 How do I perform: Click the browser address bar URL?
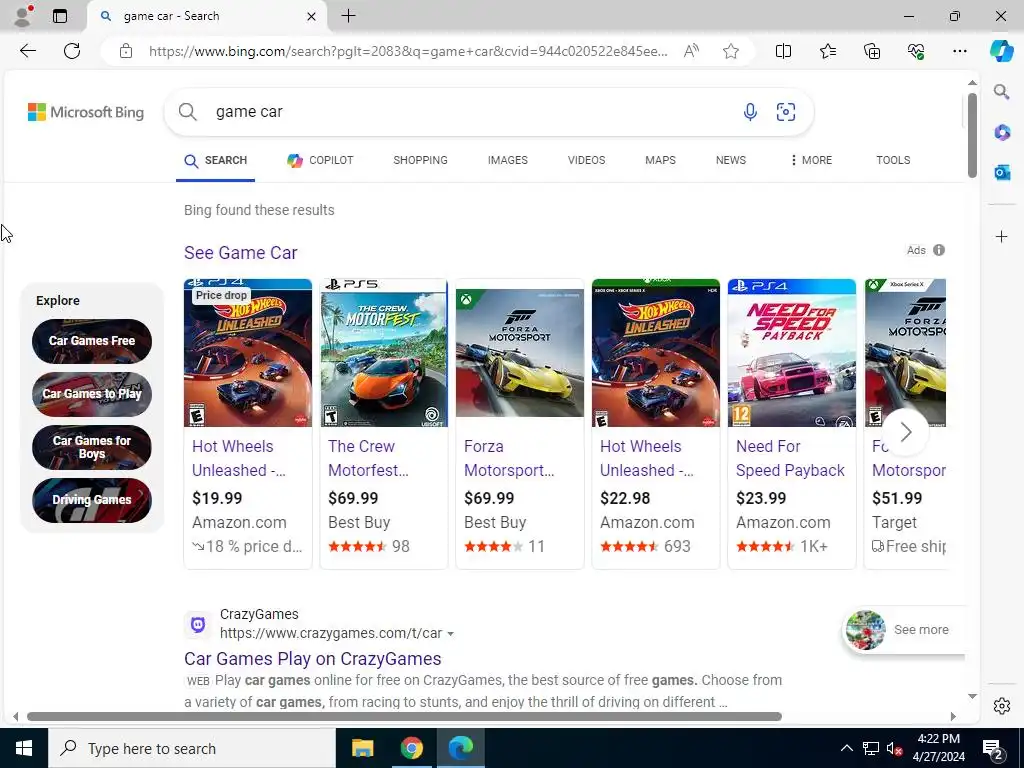pyautogui.click(x=408, y=51)
